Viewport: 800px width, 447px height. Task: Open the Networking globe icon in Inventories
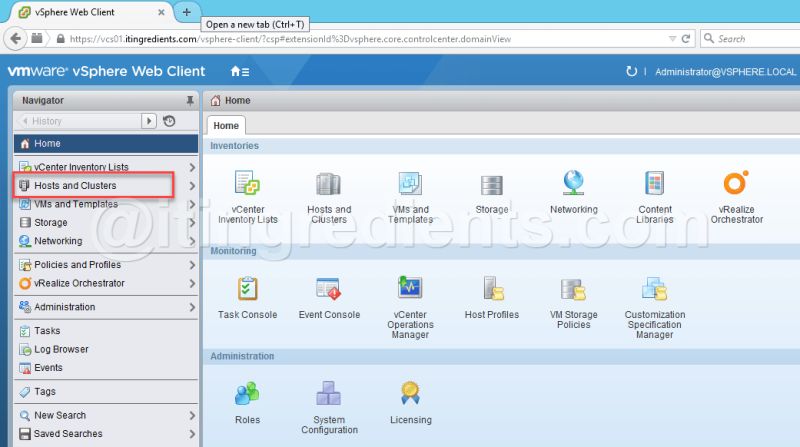[573, 183]
